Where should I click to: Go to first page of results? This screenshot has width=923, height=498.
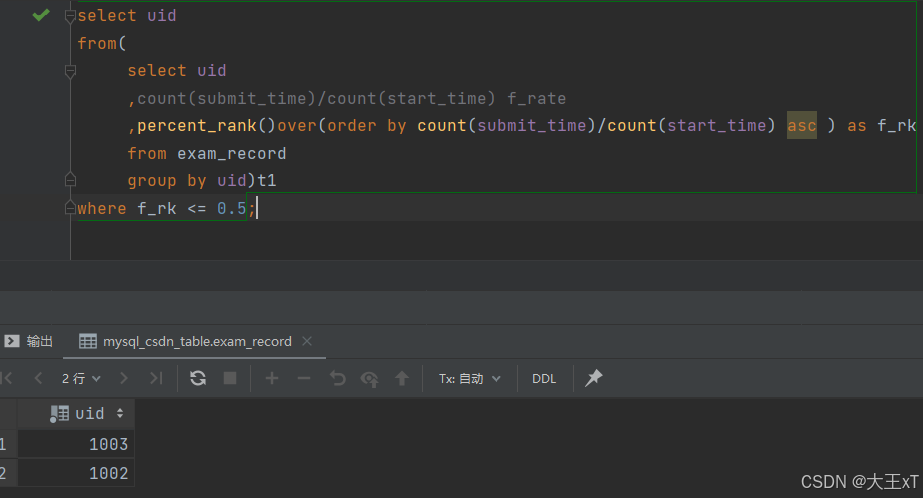pos(7,378)
